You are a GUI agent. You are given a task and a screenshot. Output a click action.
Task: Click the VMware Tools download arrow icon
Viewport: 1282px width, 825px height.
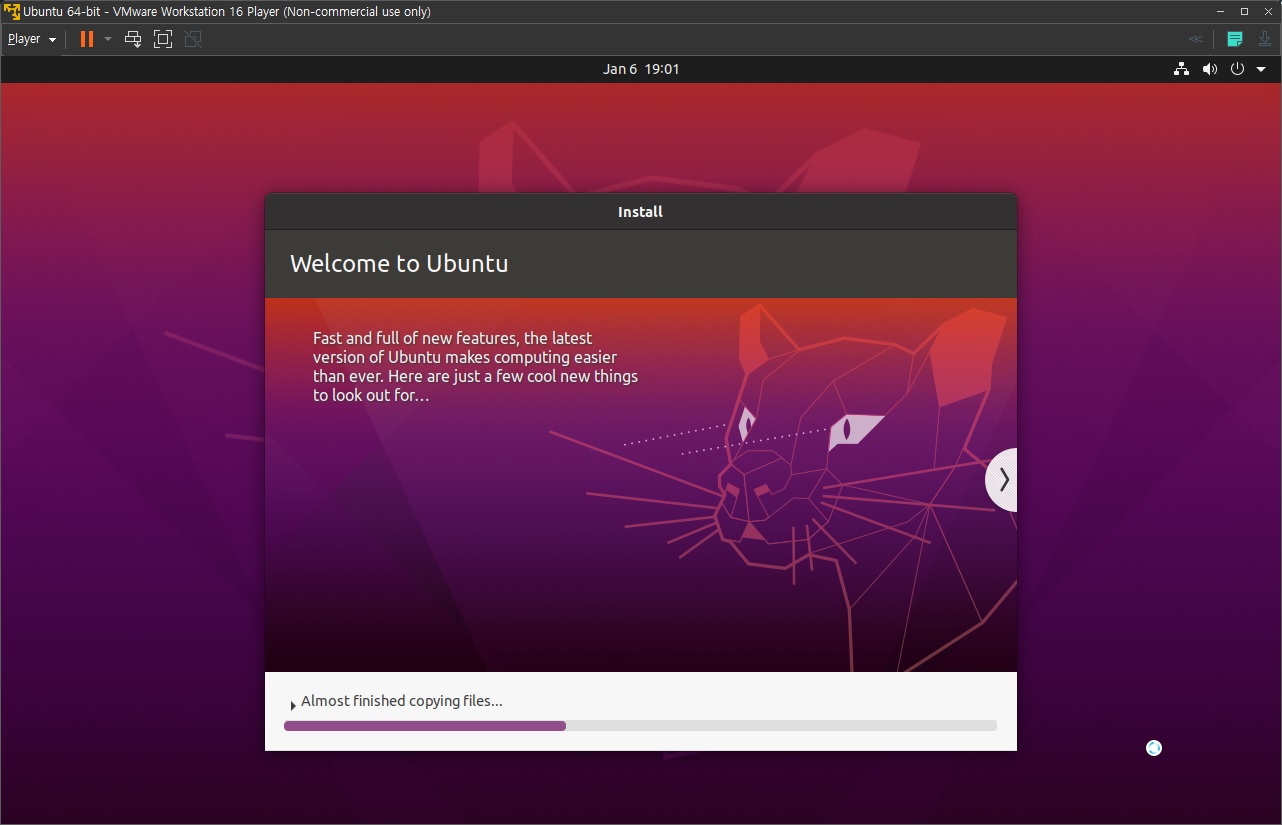coord(1264,39)
